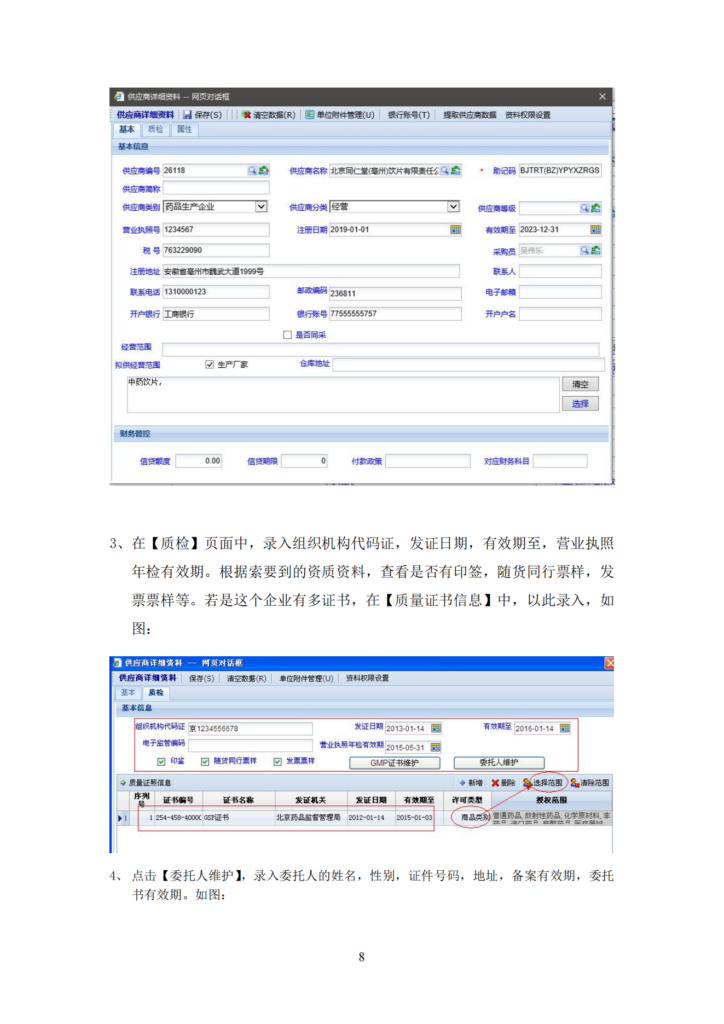Open 资料权限设置 in the 质检 dialog
The height and width of the screenshot is (1024, 724).
click(x=368, y=679)
